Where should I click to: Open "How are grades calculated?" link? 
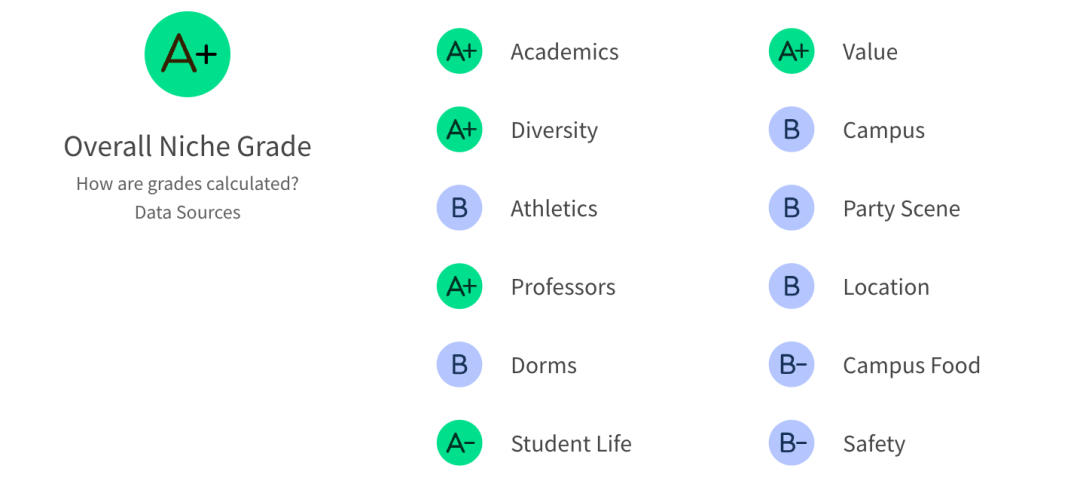(187, 184)
